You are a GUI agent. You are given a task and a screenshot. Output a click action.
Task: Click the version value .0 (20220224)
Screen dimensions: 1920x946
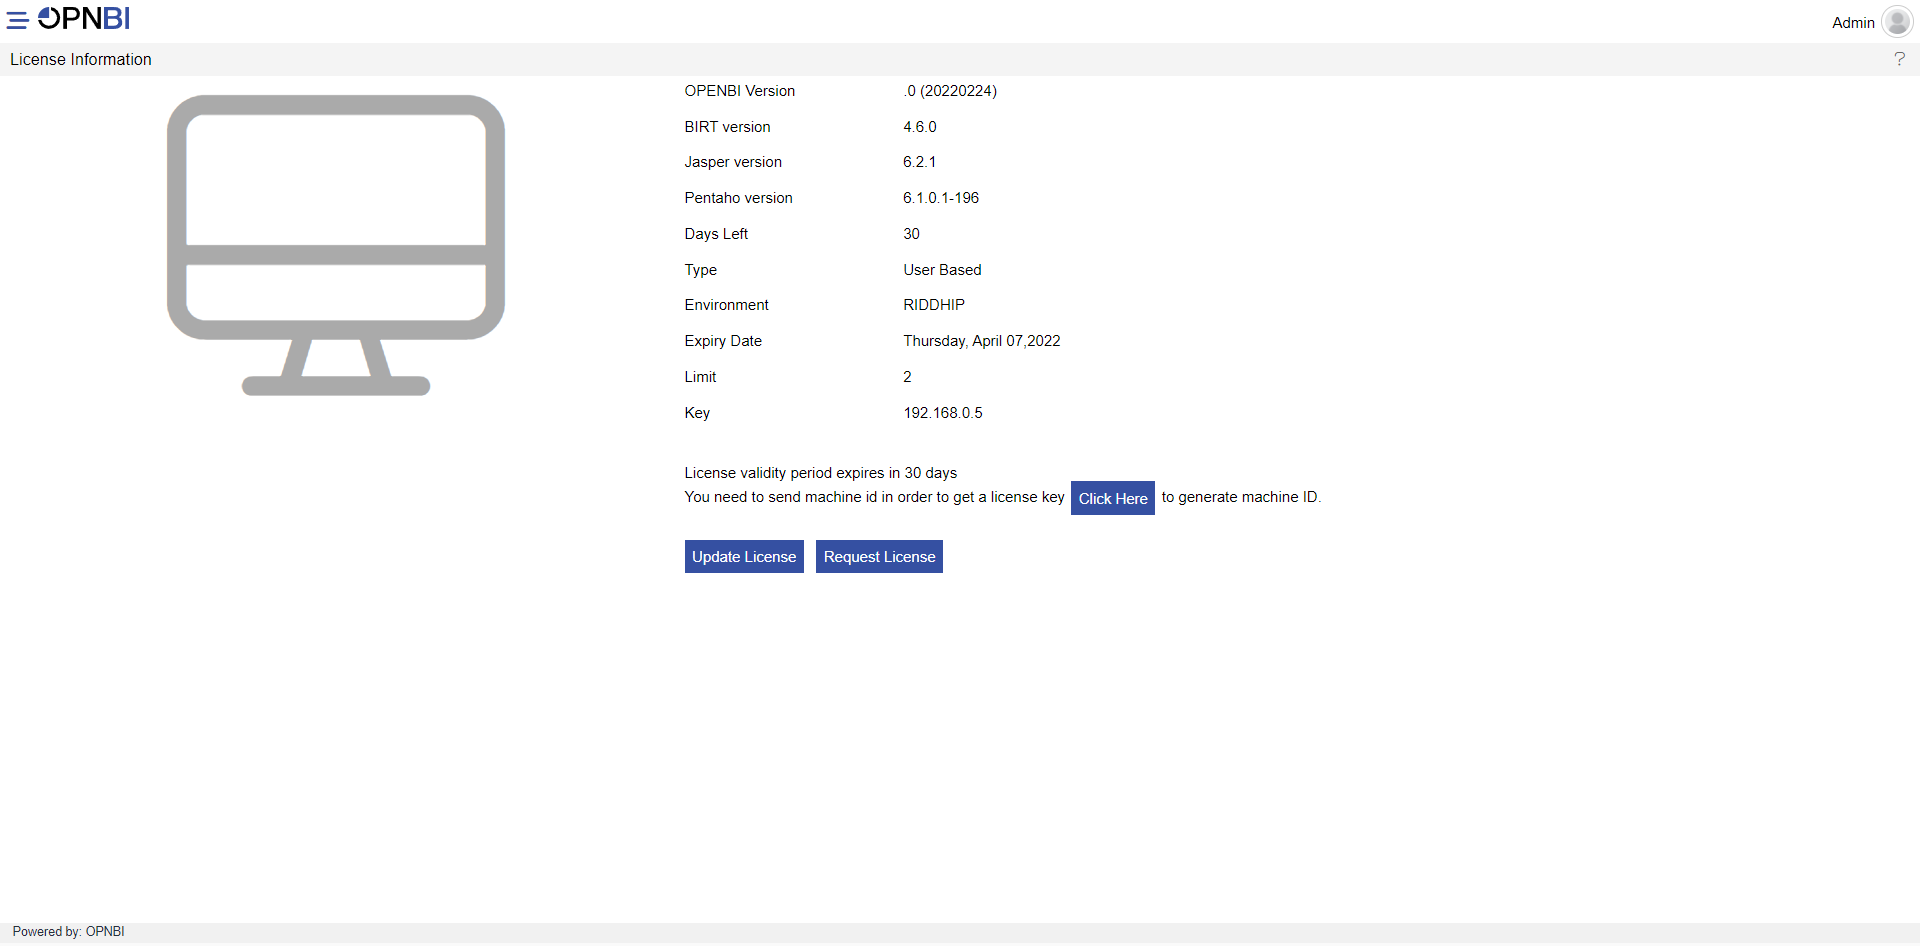click(x=950, y=91)
